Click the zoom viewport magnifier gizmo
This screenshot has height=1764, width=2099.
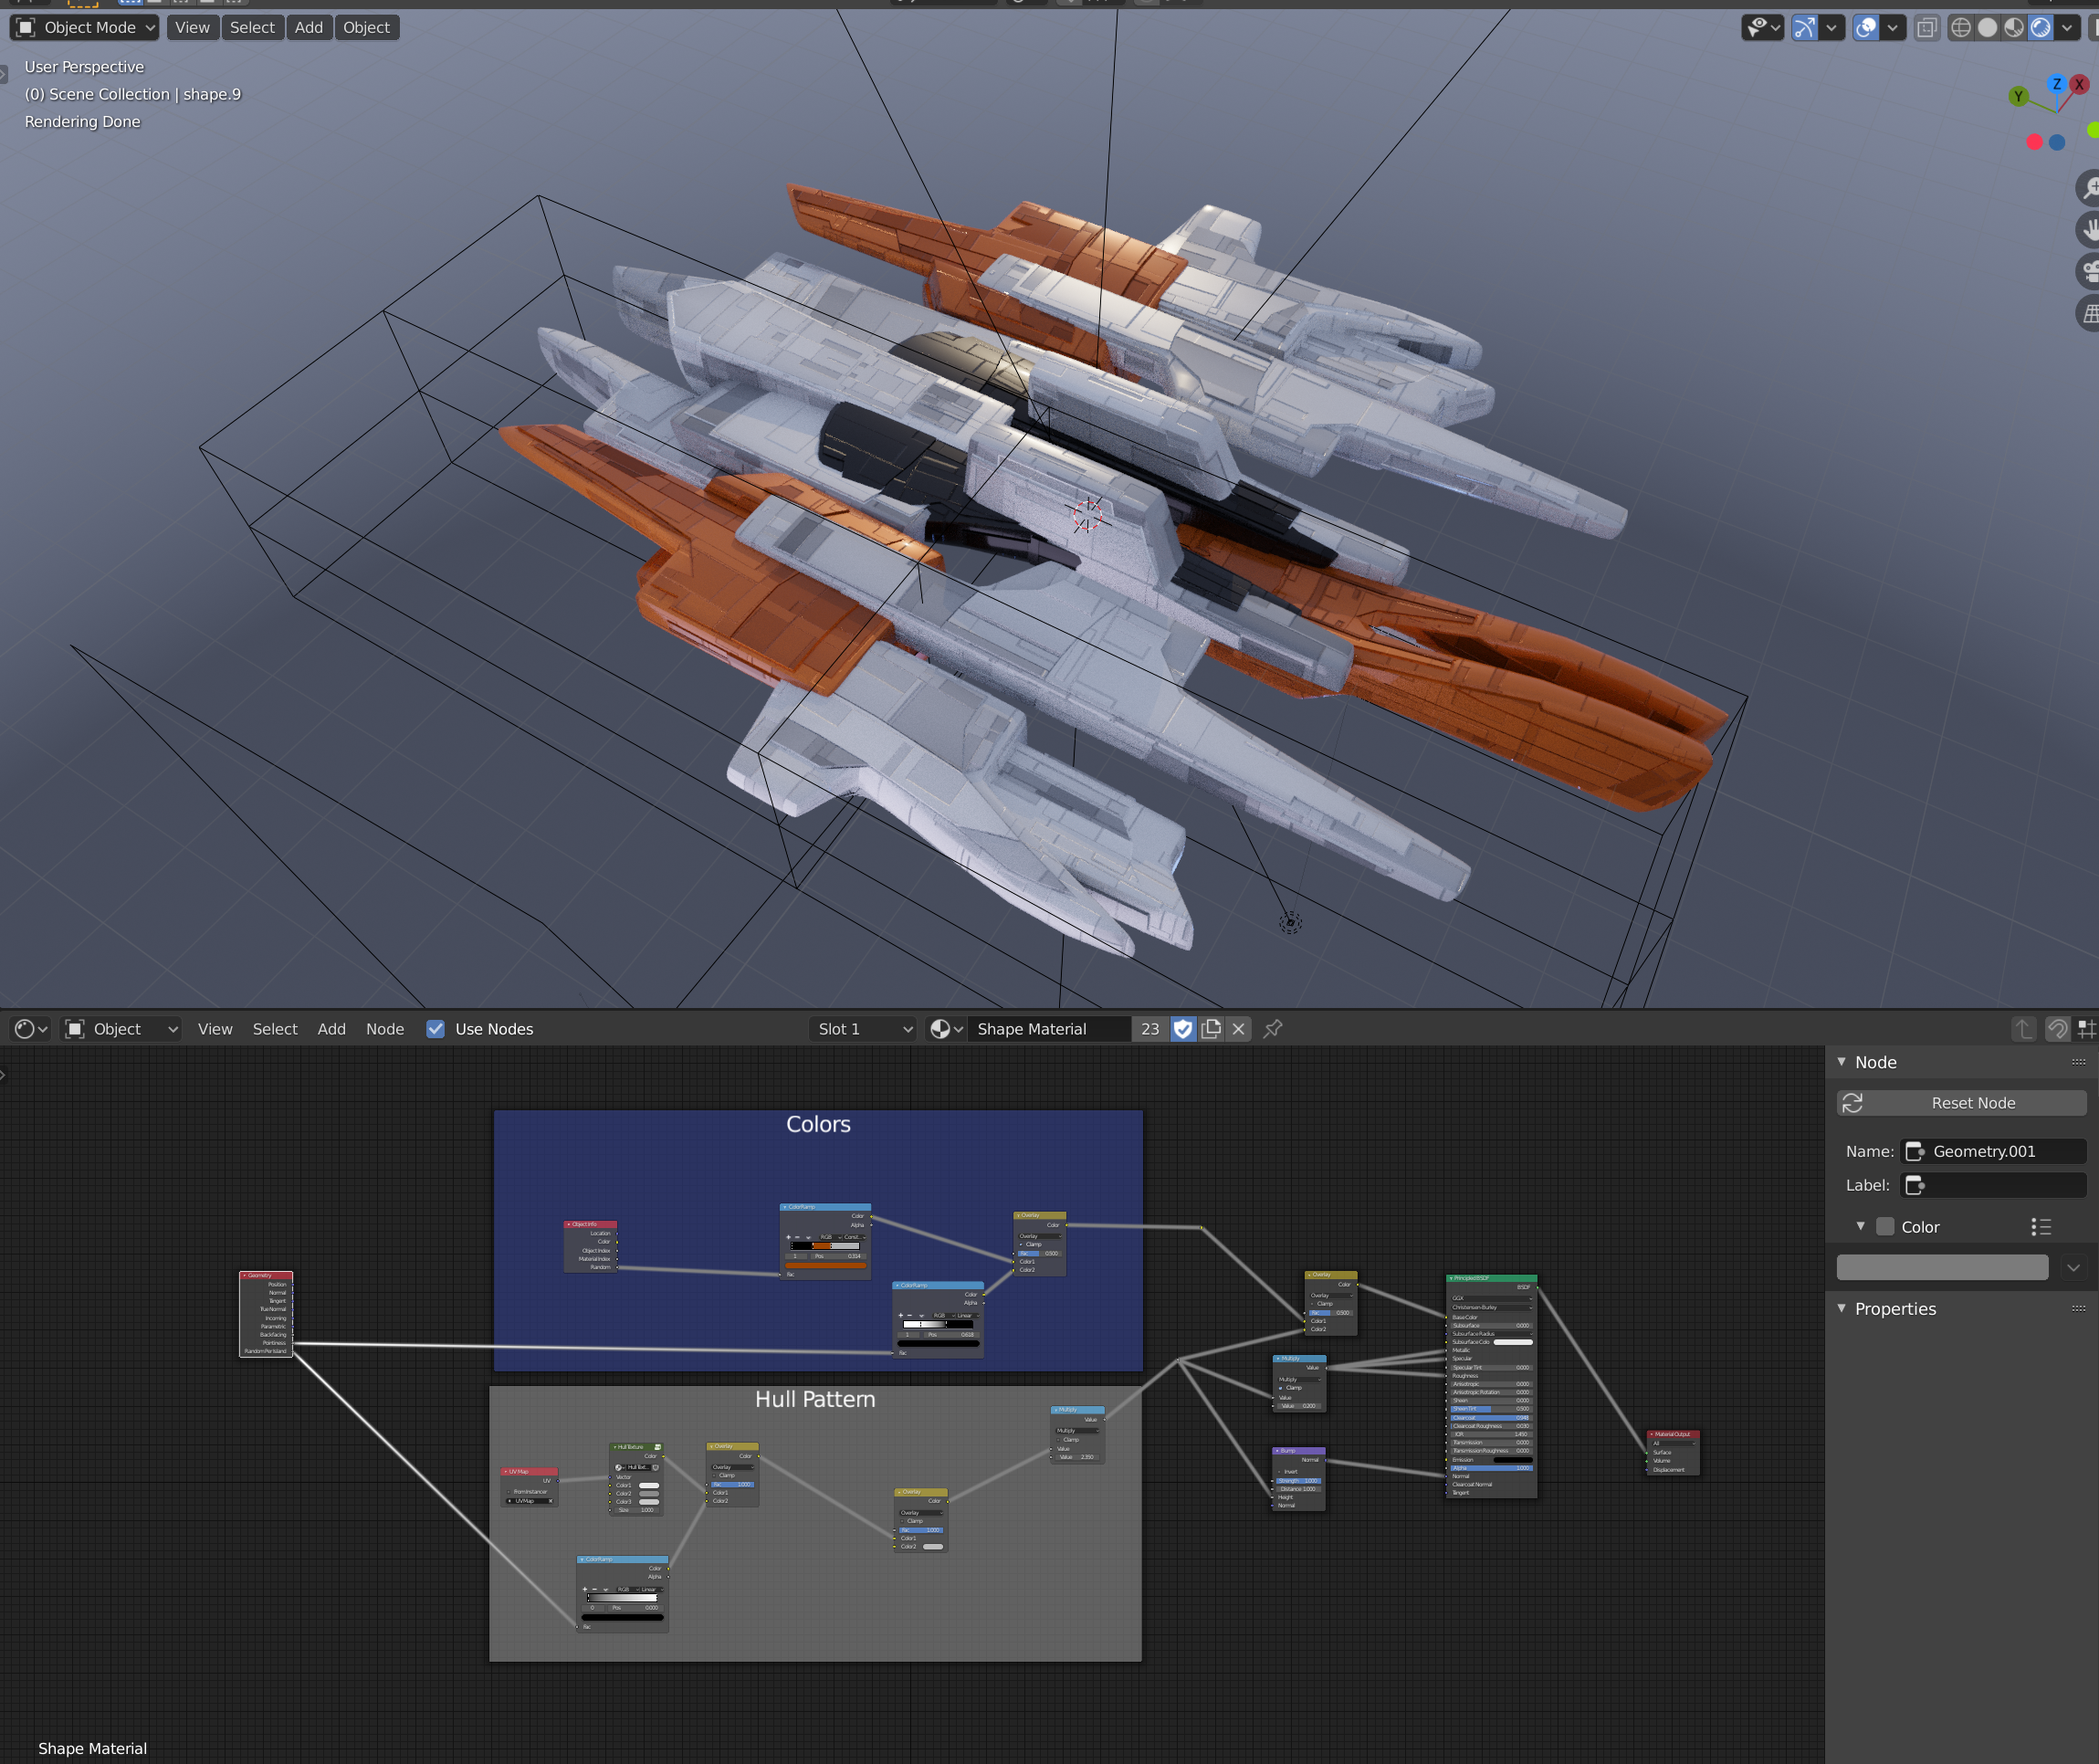click(x=2089, y=188)
